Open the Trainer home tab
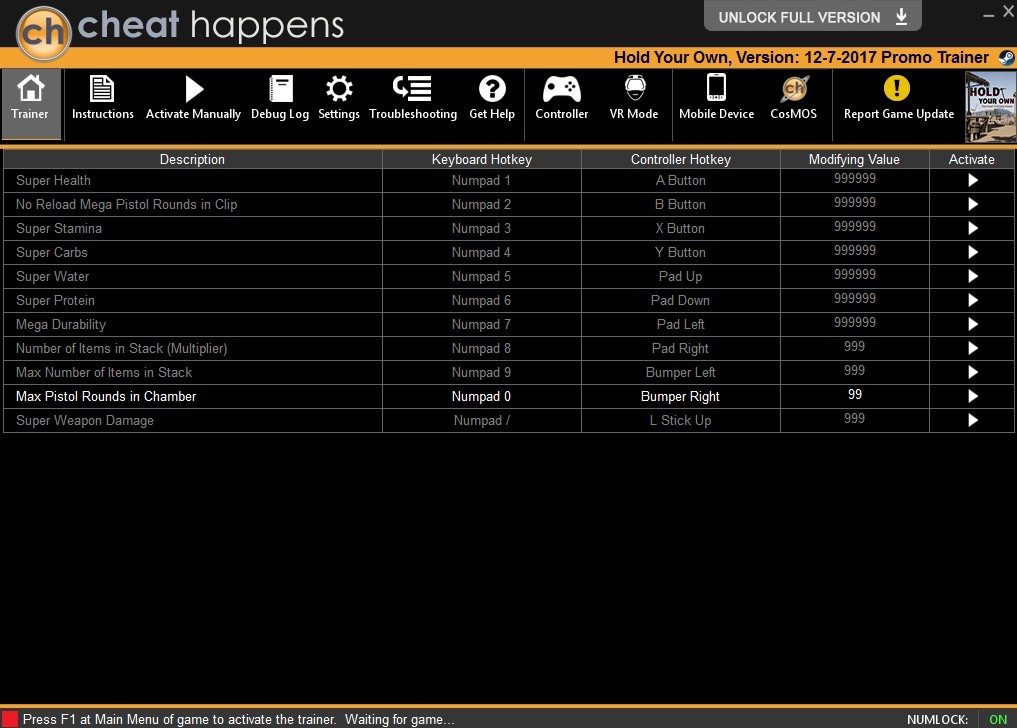The height and width of the screenshot is (728, 1017). 30,103
